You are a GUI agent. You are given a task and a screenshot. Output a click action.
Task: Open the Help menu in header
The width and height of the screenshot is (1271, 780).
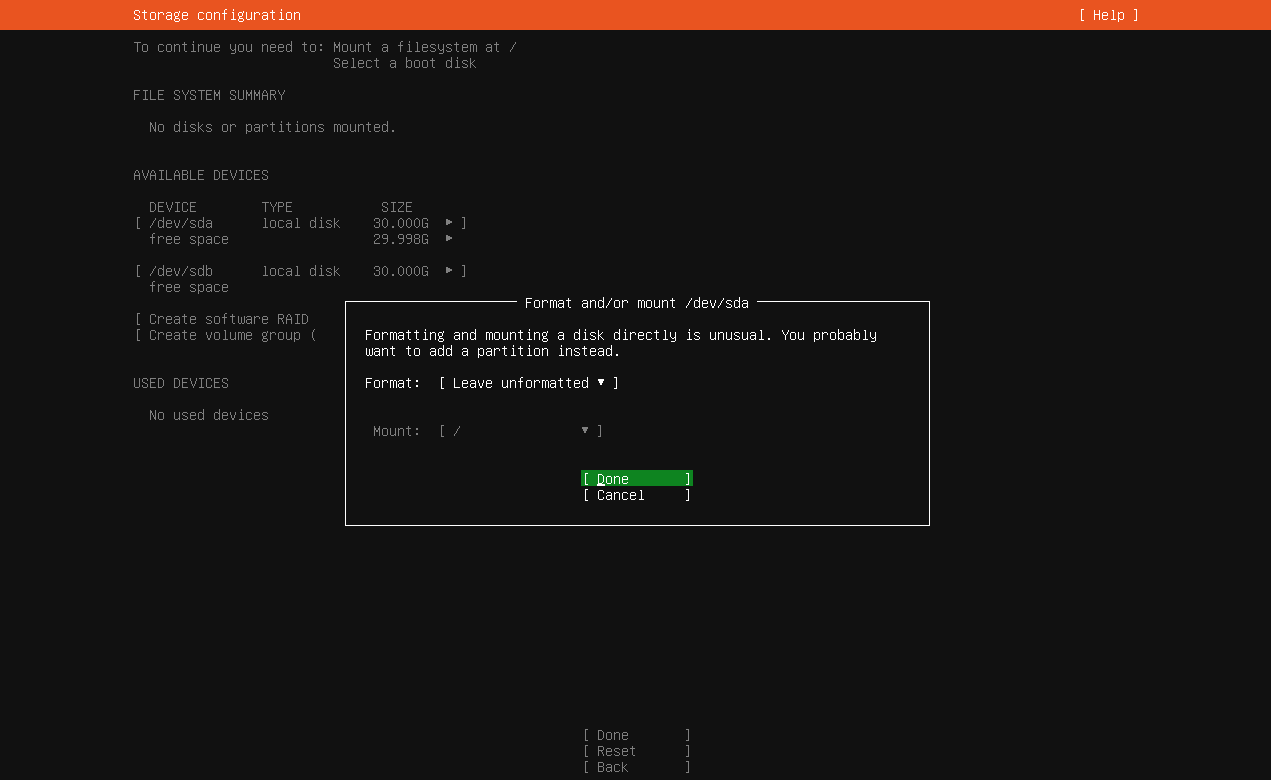(1108, 15)
